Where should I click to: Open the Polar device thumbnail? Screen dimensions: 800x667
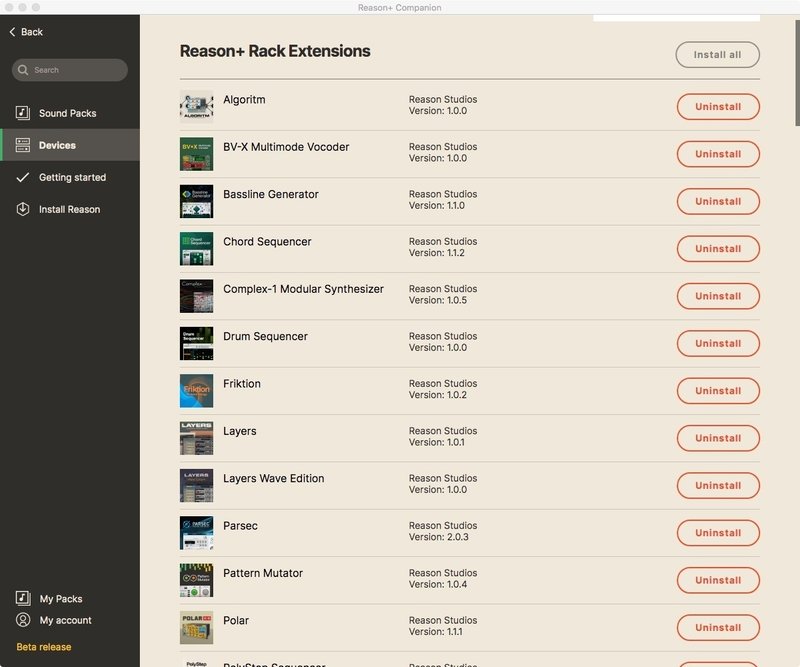click(196, 628)
